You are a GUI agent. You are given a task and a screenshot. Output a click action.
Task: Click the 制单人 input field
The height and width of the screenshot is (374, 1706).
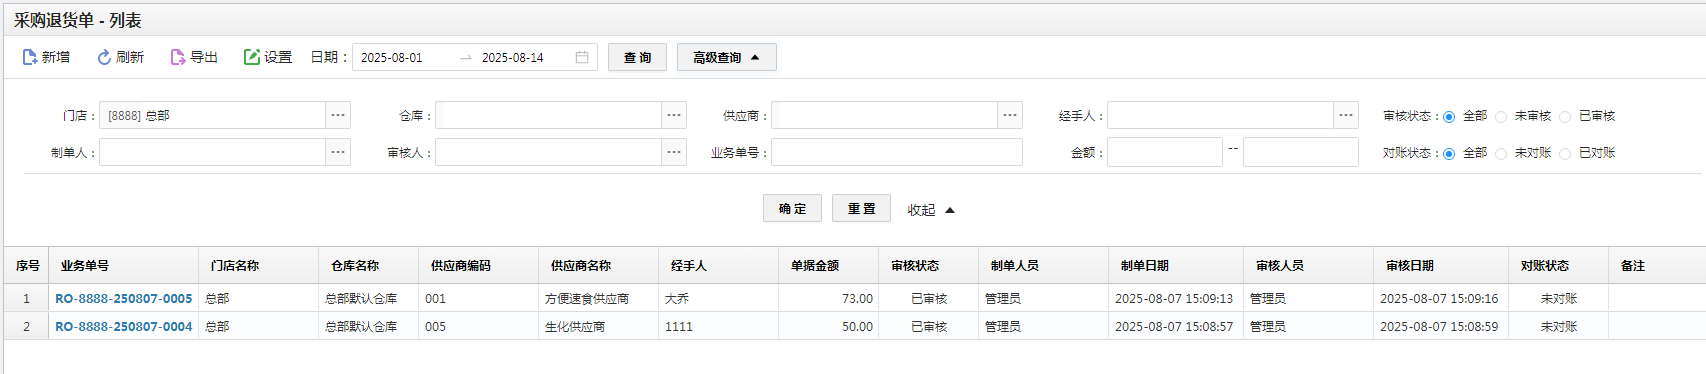[x=212, y=152]
